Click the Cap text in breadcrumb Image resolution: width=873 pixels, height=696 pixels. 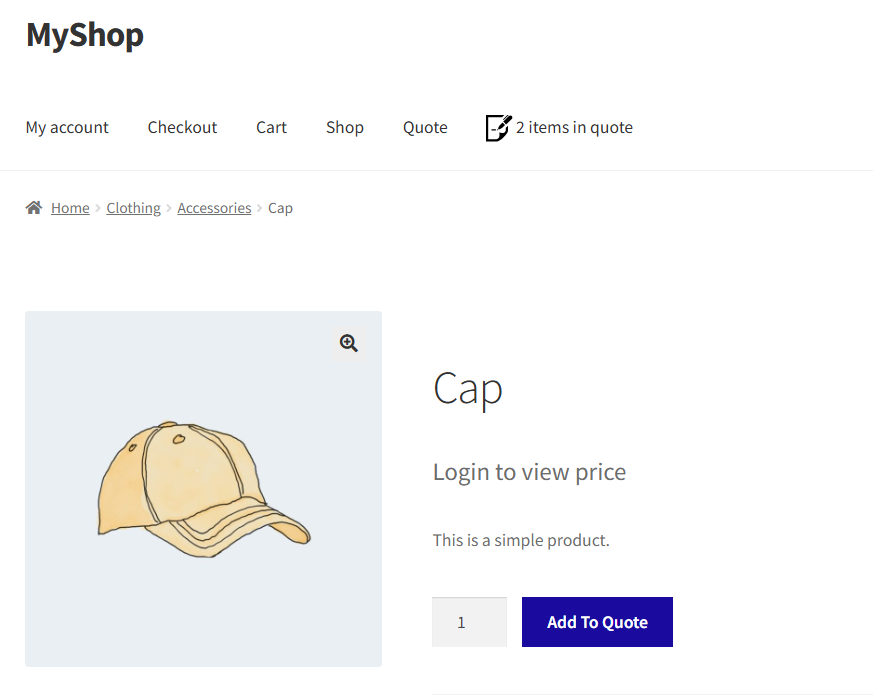280,208
